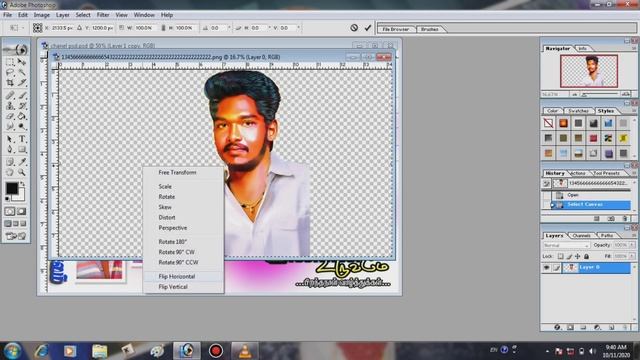The height and width of the screenshot is (360, 640).
Task: Toggle history brush source beside Open state
Action: pyautogui.click(x=546, y=195)
